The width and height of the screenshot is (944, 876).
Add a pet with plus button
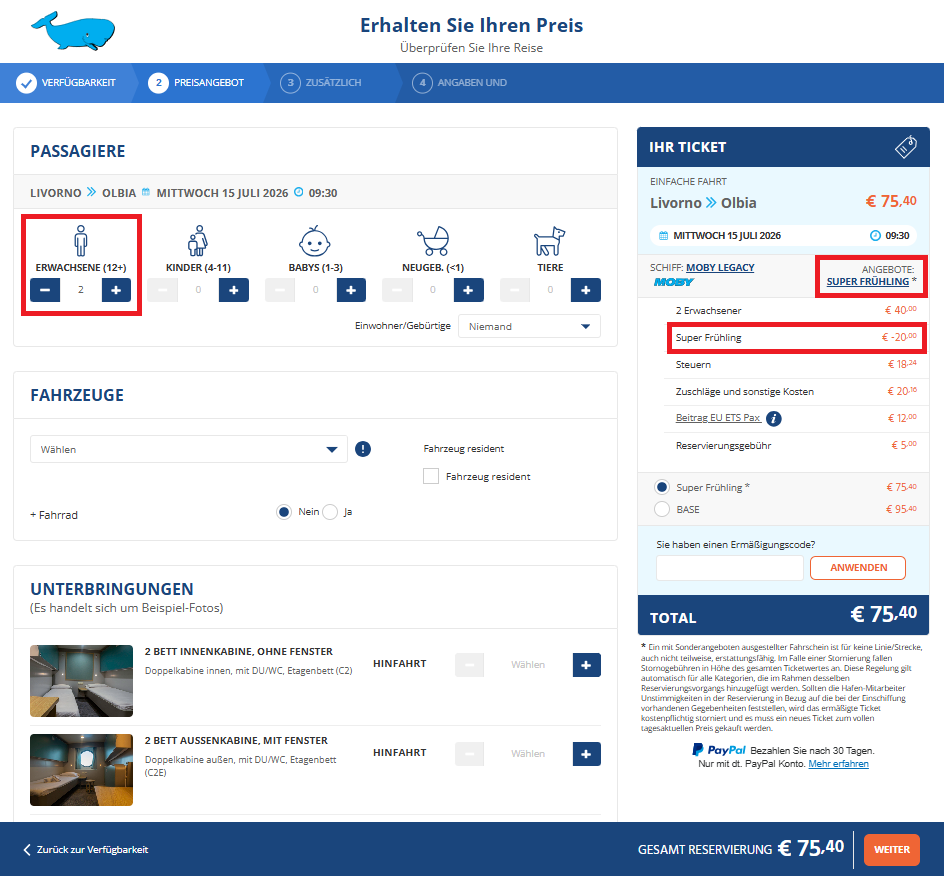point(586,290)
